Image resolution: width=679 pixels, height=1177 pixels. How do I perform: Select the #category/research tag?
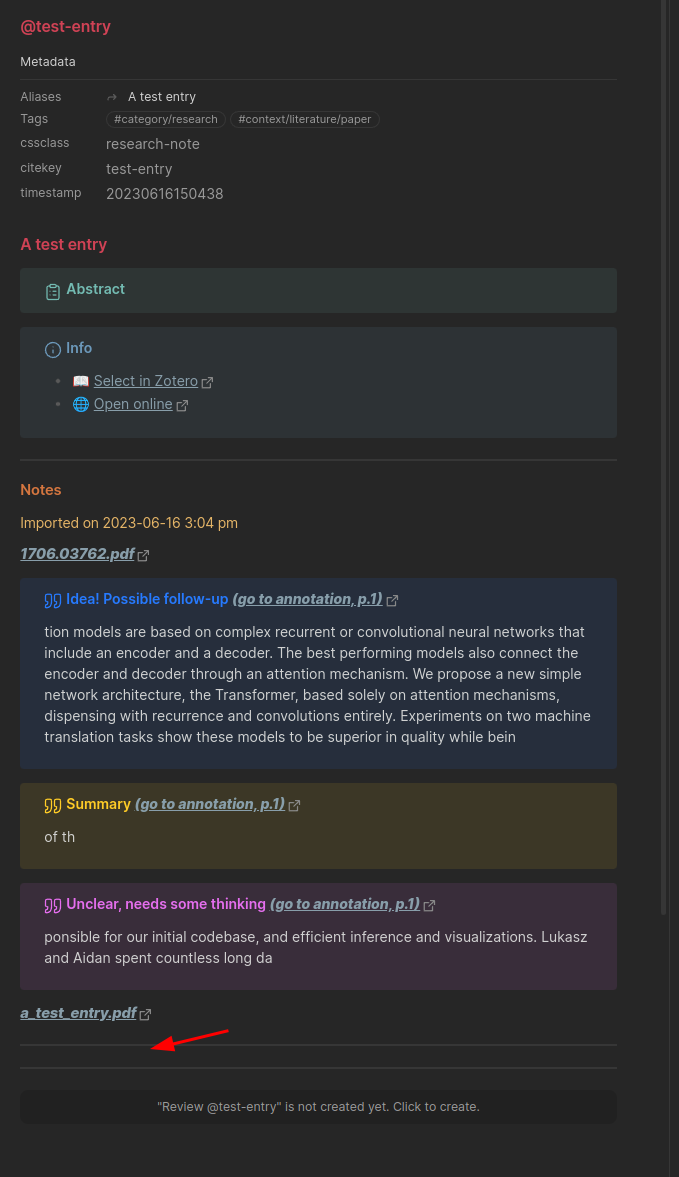click(165, 119)
